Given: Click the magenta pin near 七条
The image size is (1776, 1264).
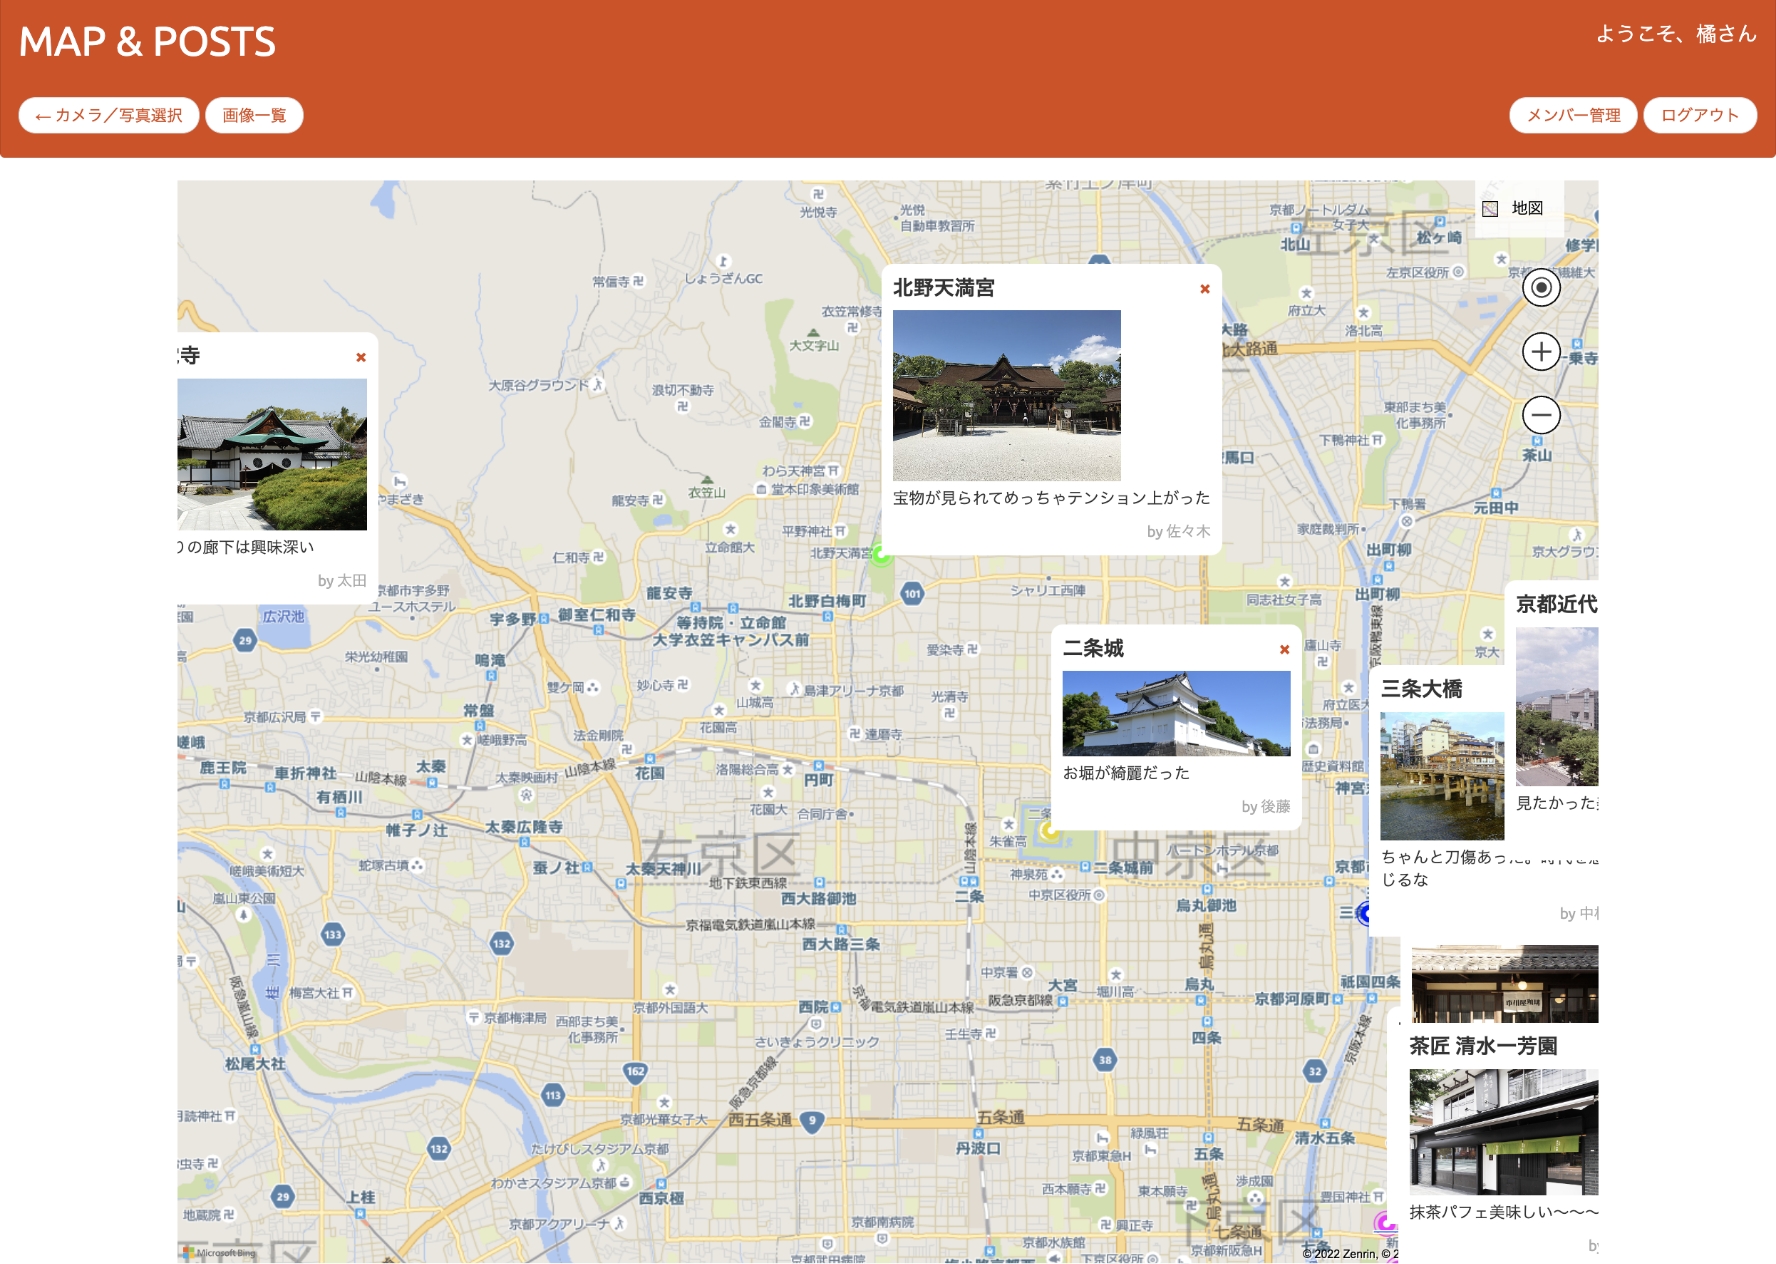Looking at the screenshot, I should click(x=1385, y=1222).
